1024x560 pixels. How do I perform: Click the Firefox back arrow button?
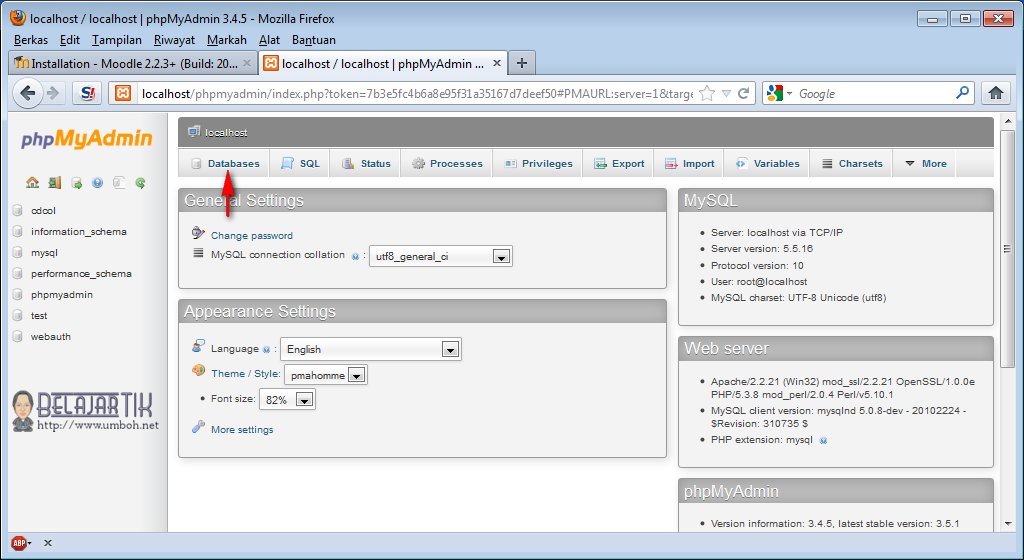tap(27, 93)
